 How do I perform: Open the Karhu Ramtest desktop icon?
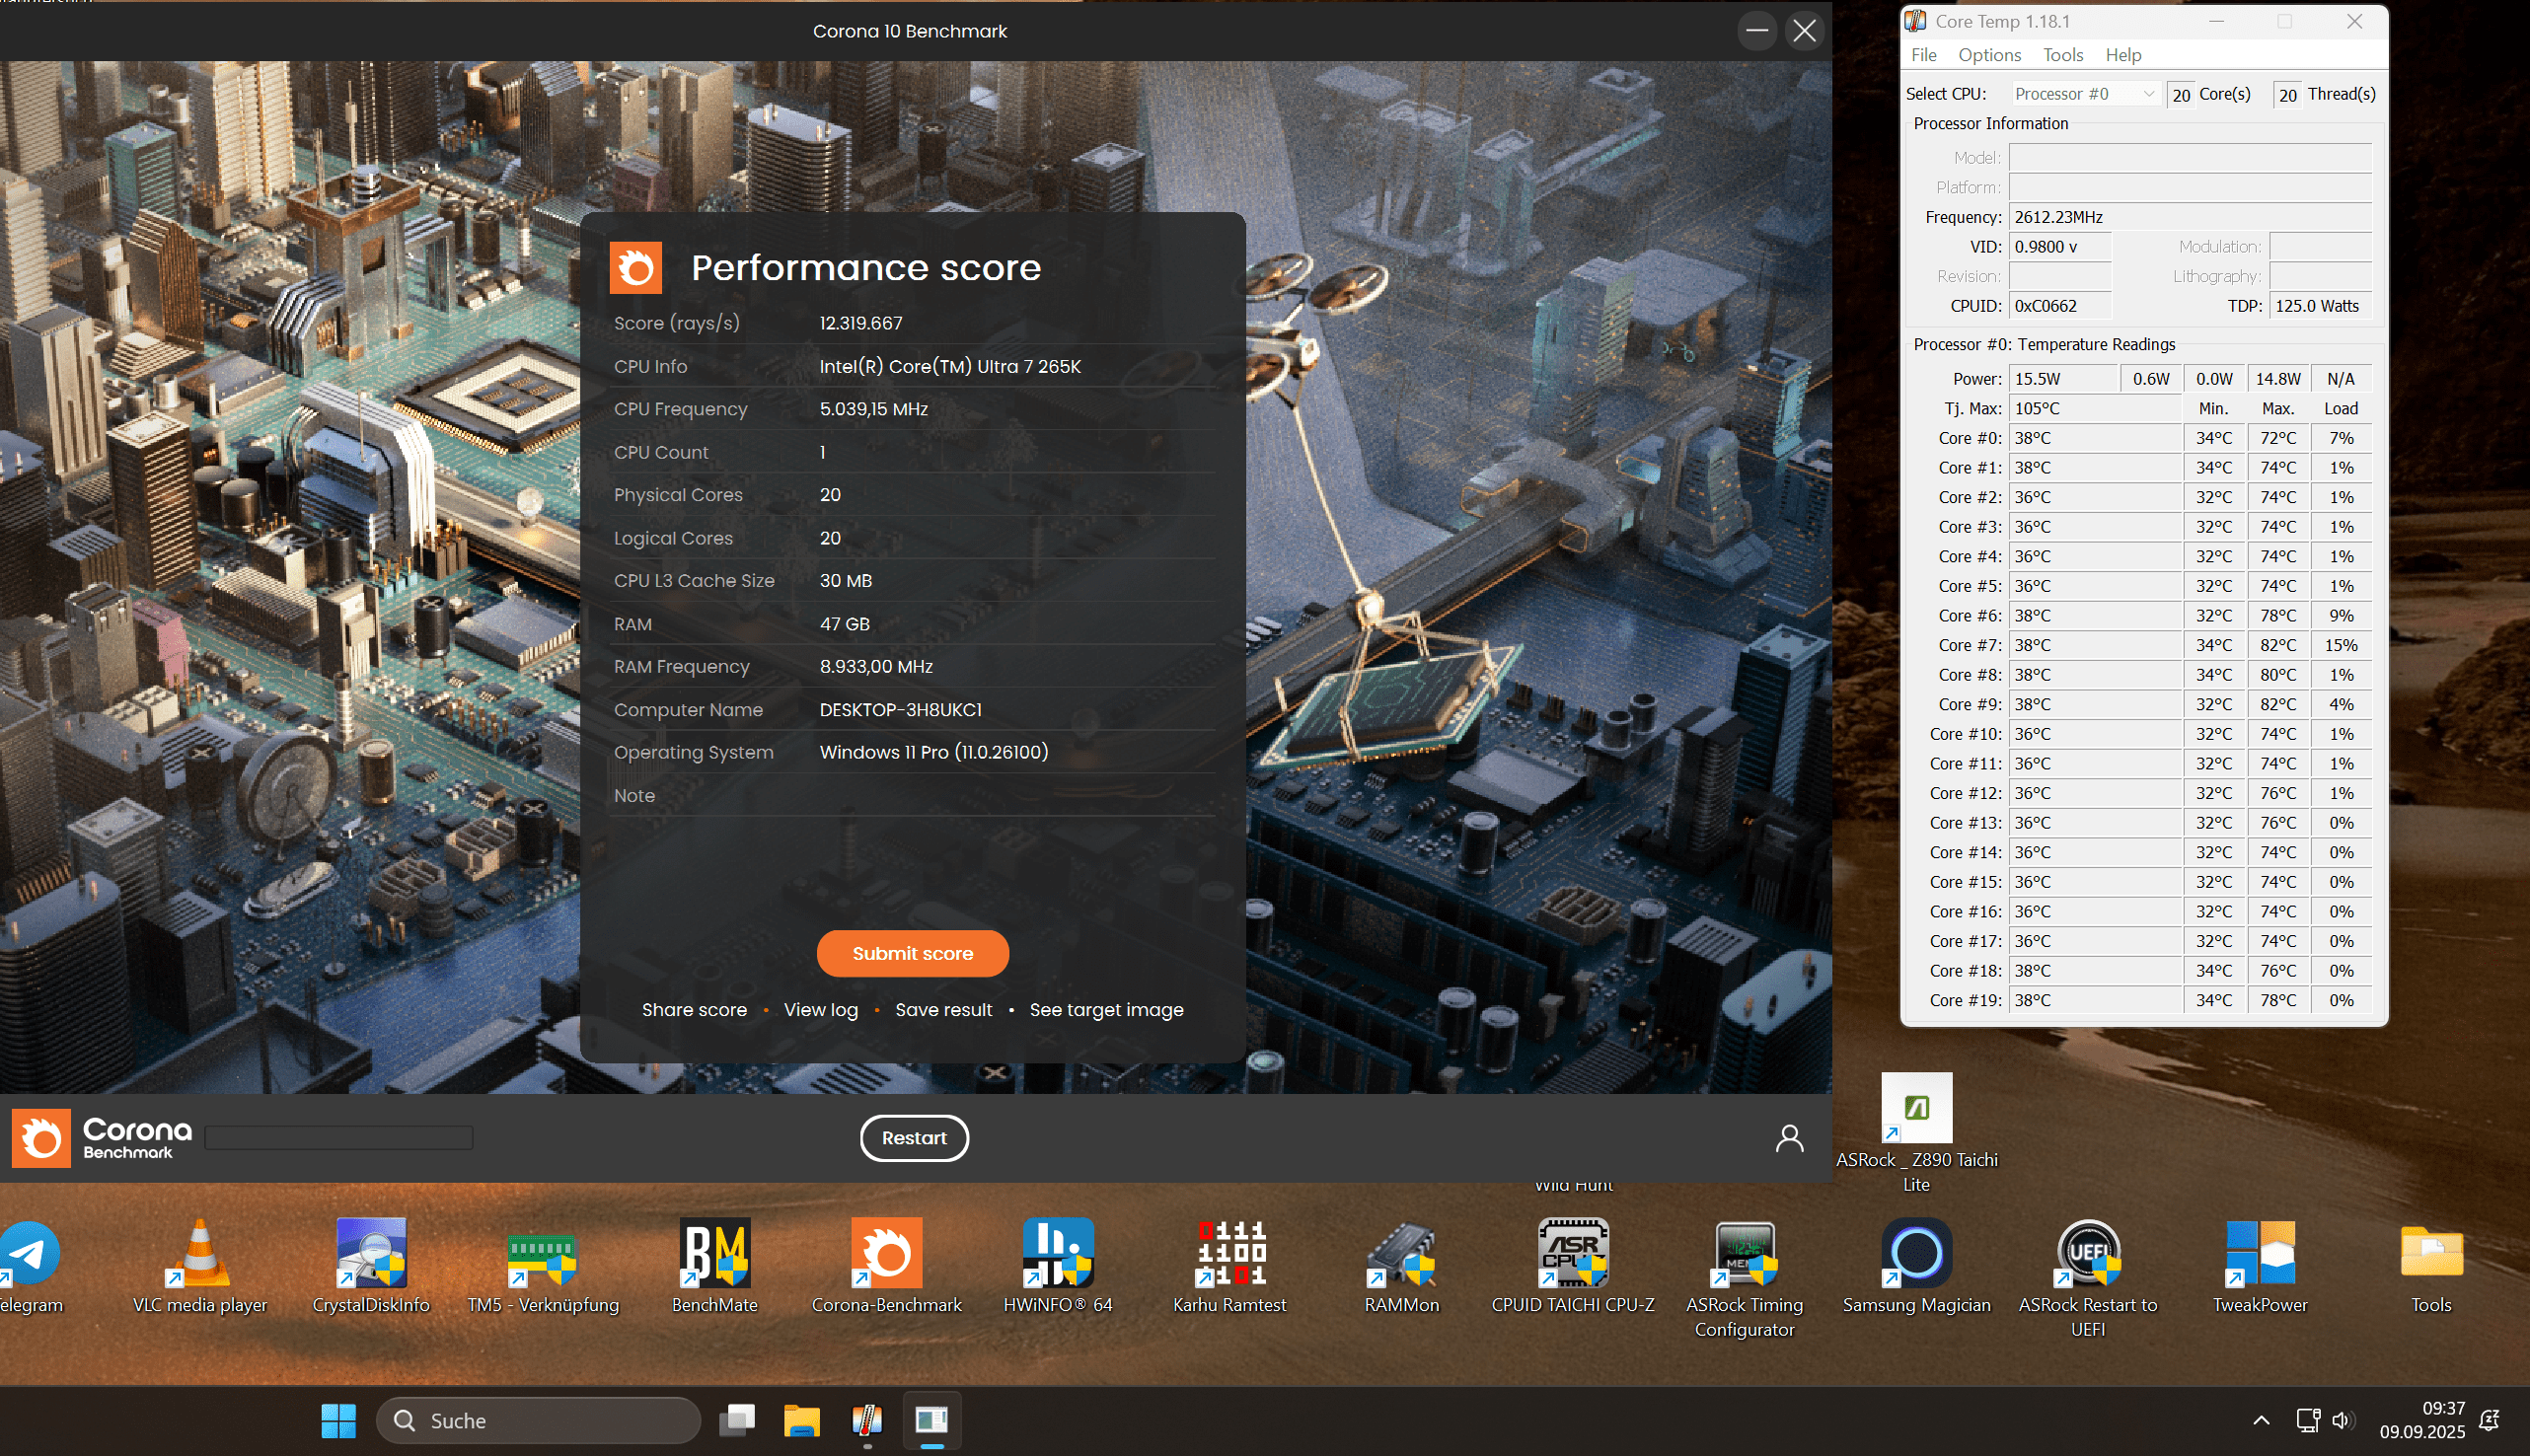[1229, 1254]
